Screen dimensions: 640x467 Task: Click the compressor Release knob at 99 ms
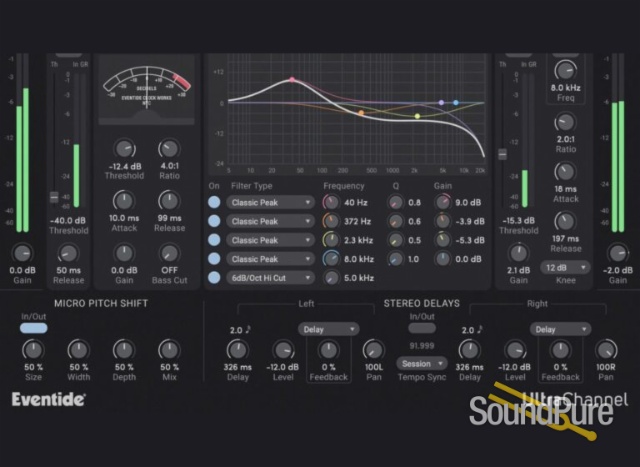pyautogui.click(x=169, y=200)
